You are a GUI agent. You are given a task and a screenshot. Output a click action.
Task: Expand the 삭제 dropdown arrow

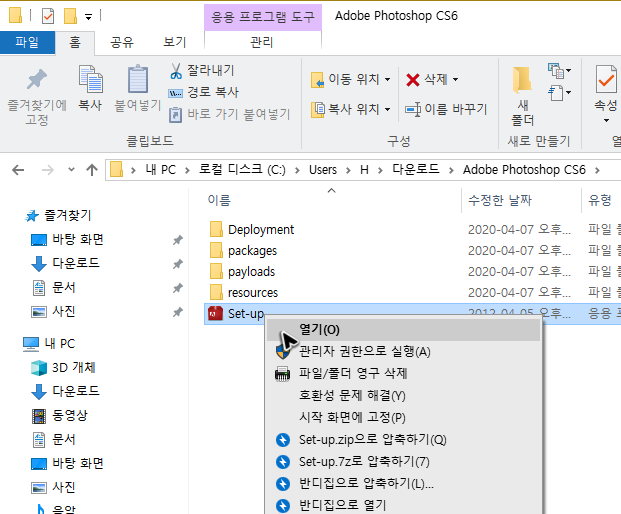point(456,80)
